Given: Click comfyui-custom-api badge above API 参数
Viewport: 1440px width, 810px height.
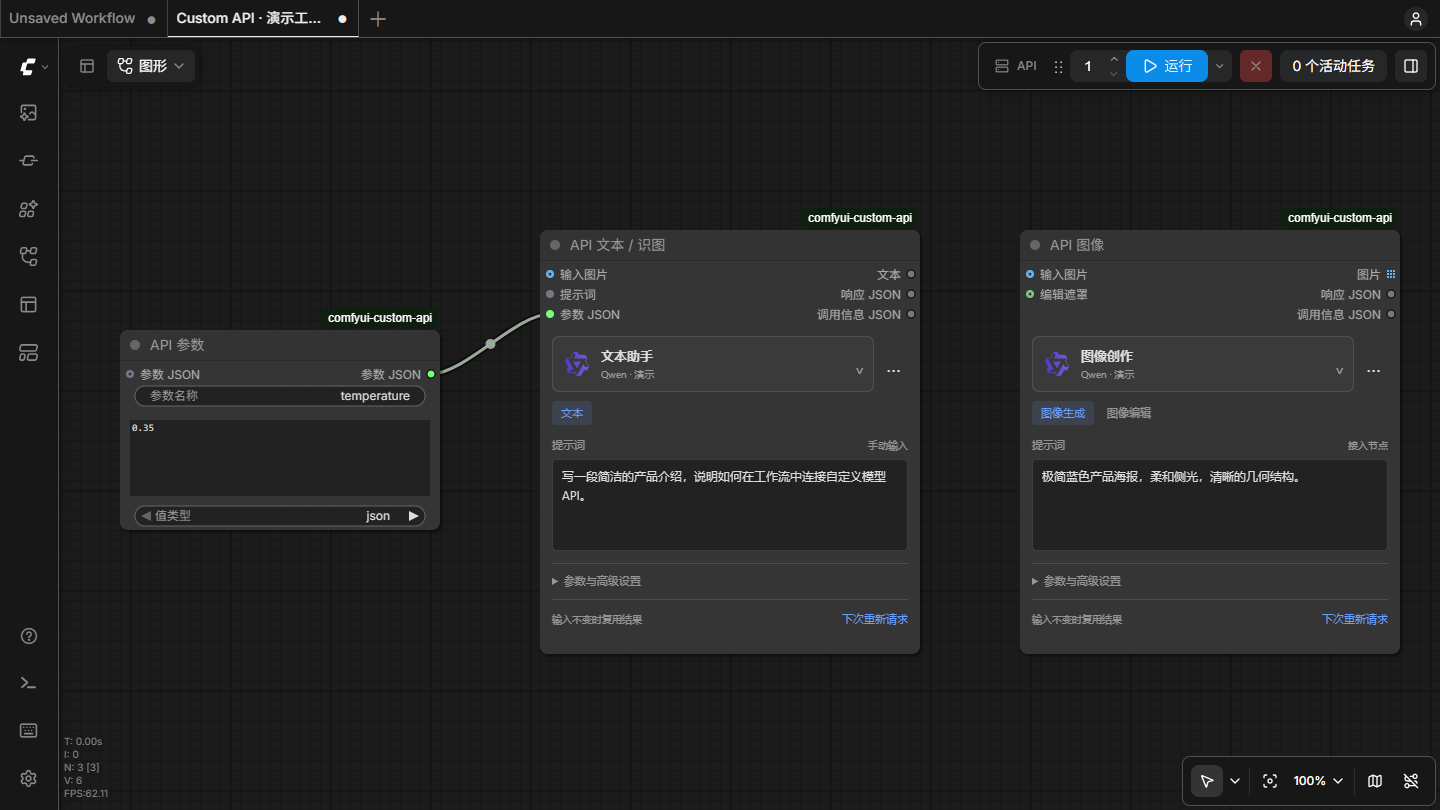Looking at the screenshot, I should click(380, 318).
